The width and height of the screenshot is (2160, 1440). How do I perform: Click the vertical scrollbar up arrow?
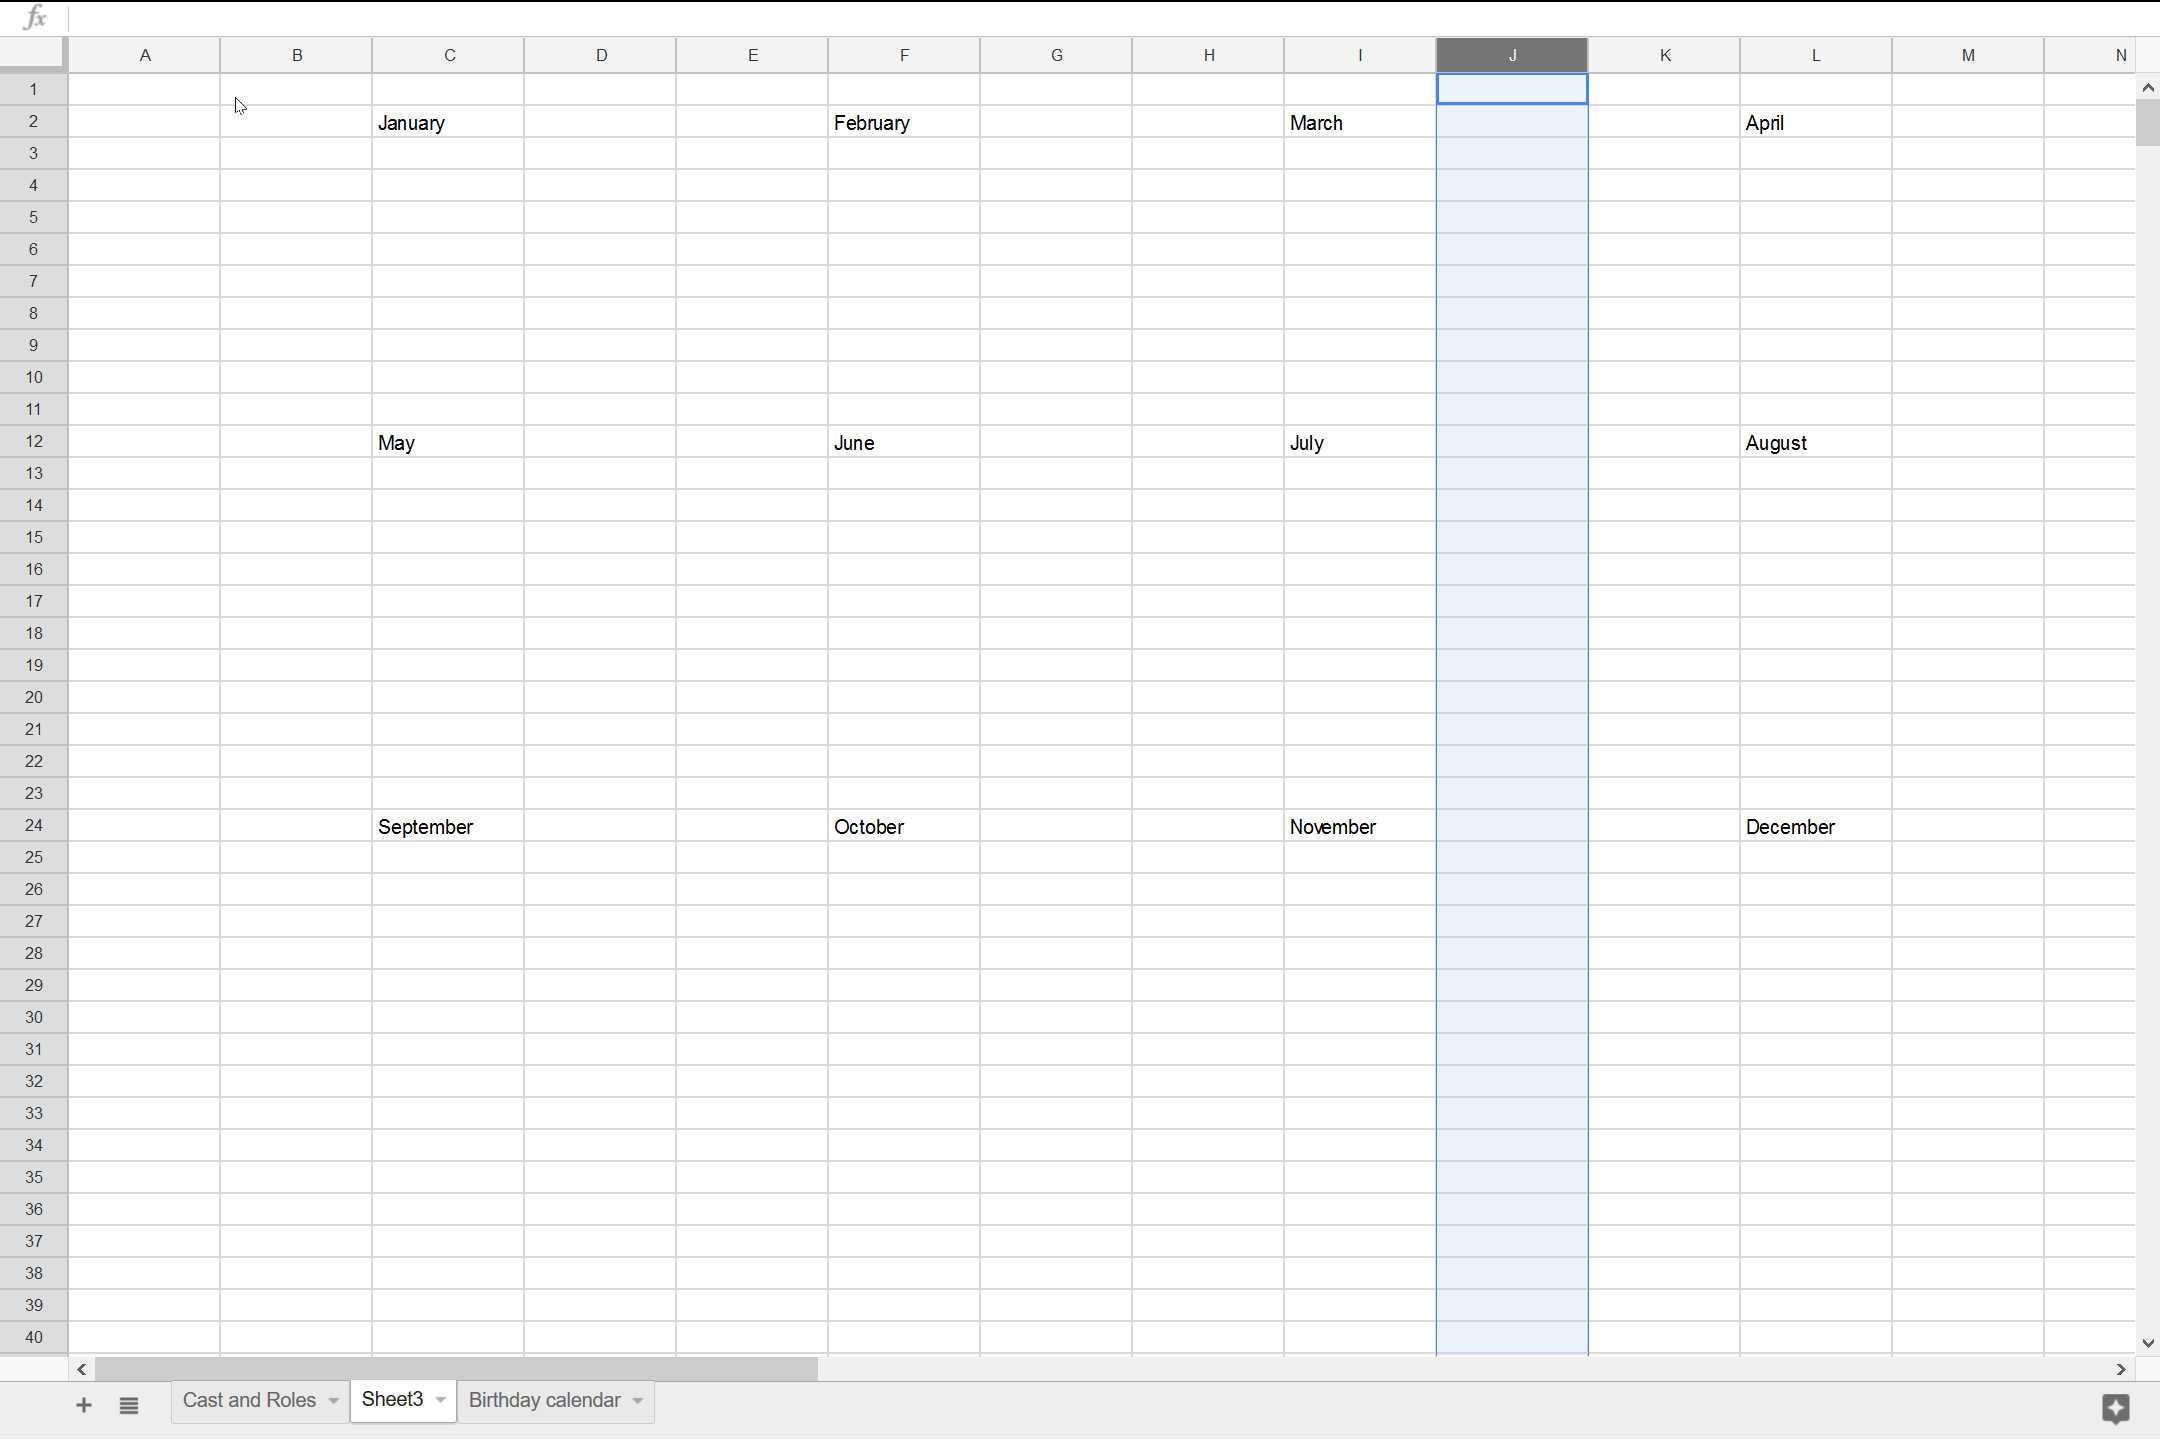tap(2147, 87)
